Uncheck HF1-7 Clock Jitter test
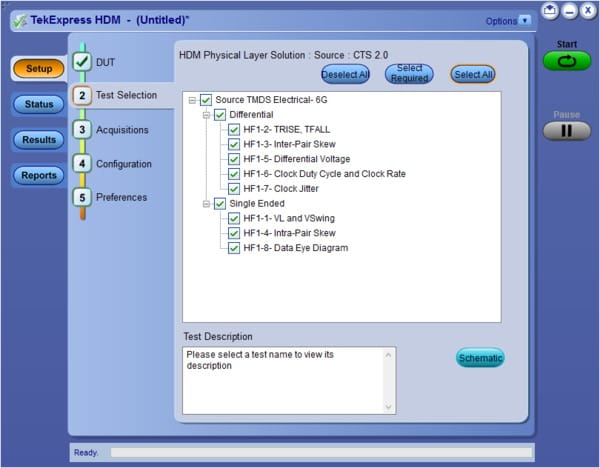600x468 pixels. [234, 188]
